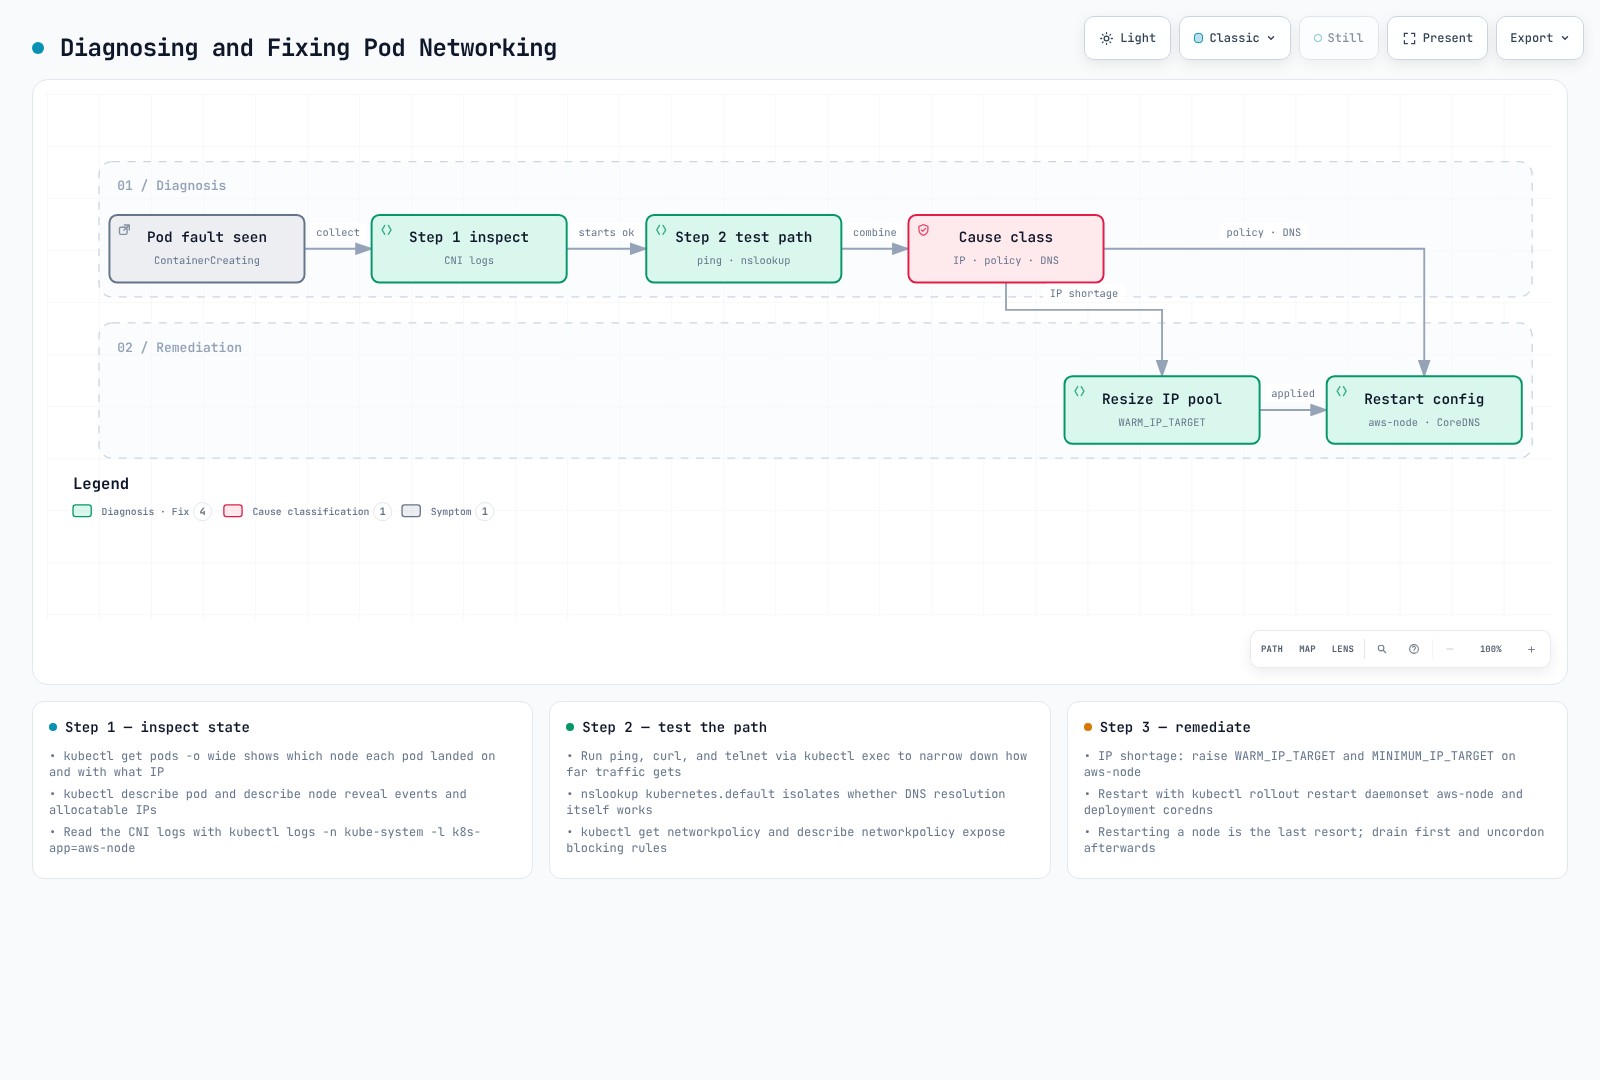Select the Step 1 inspect node

(x=469, y=249)
